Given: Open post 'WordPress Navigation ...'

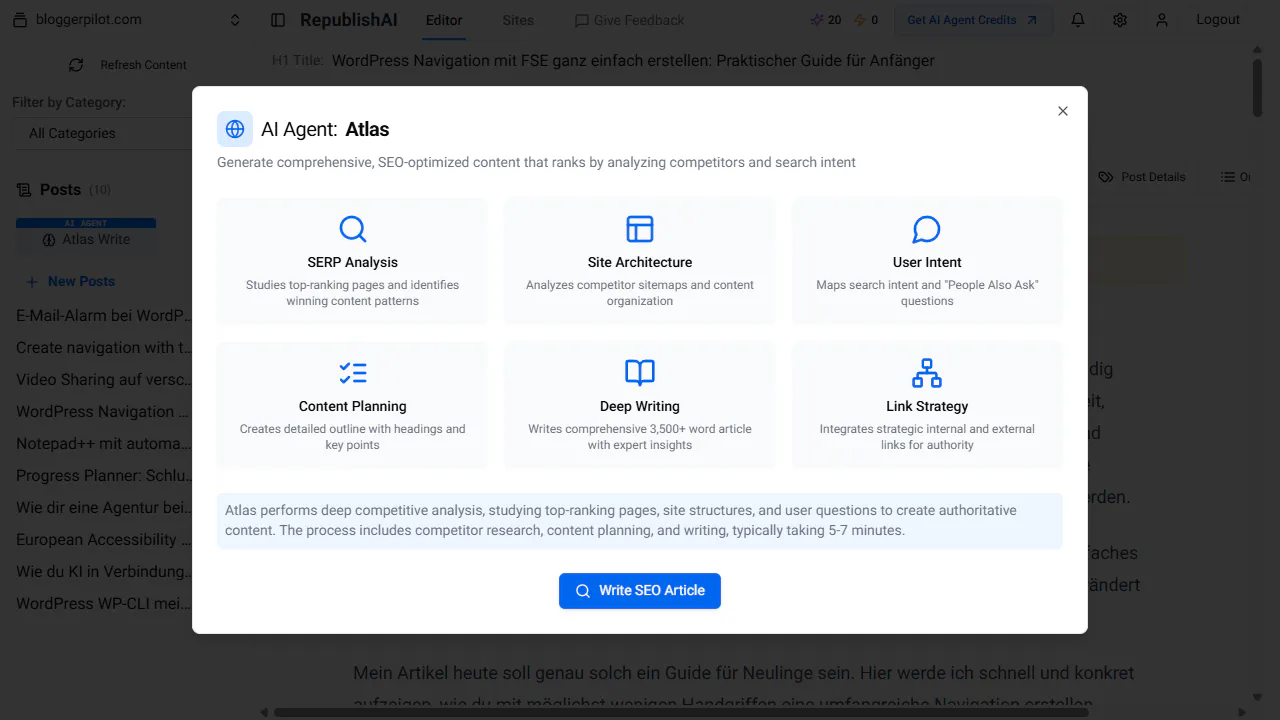Looking at the screenshot, I should coord(102,412).
